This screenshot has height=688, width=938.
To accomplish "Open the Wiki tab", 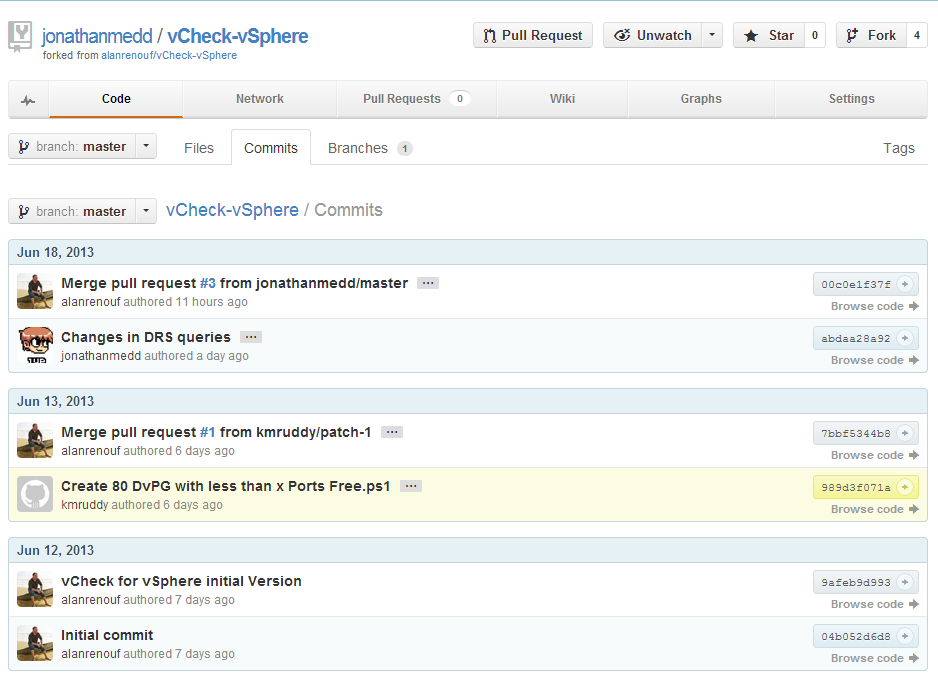I will 562,99.
